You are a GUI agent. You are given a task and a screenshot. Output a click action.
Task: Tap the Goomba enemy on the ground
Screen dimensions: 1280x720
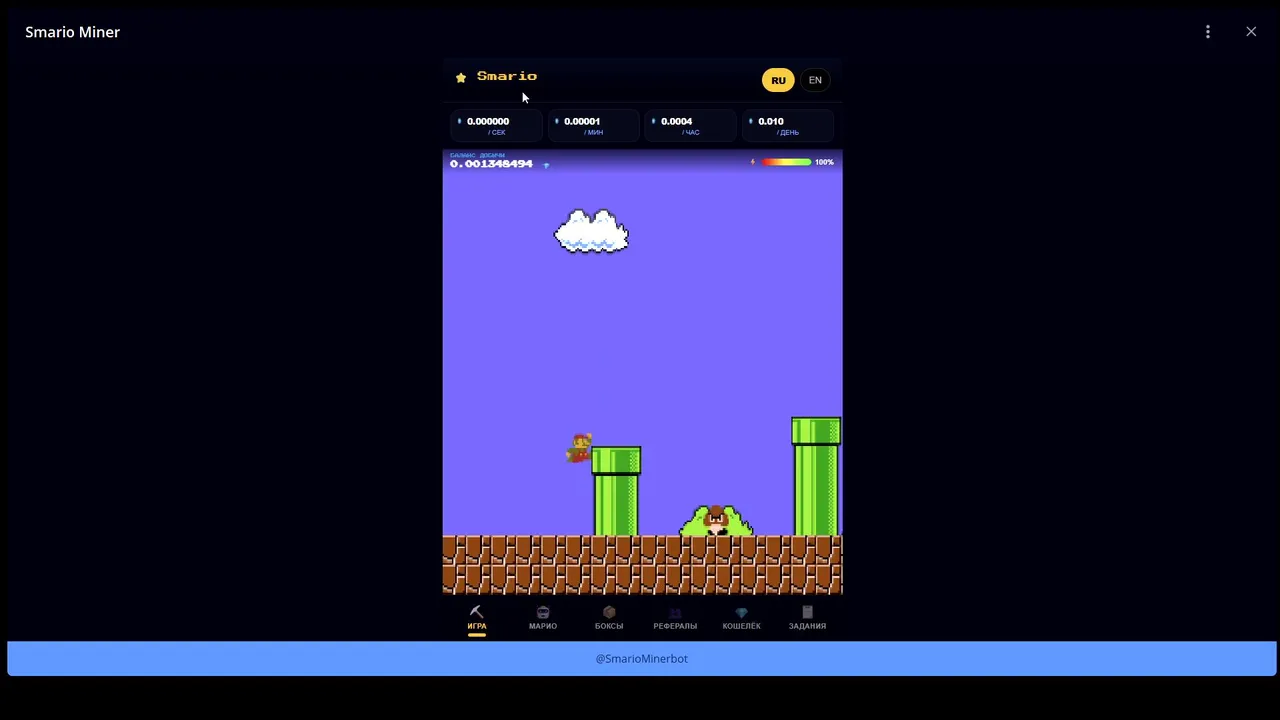[716, 521]
